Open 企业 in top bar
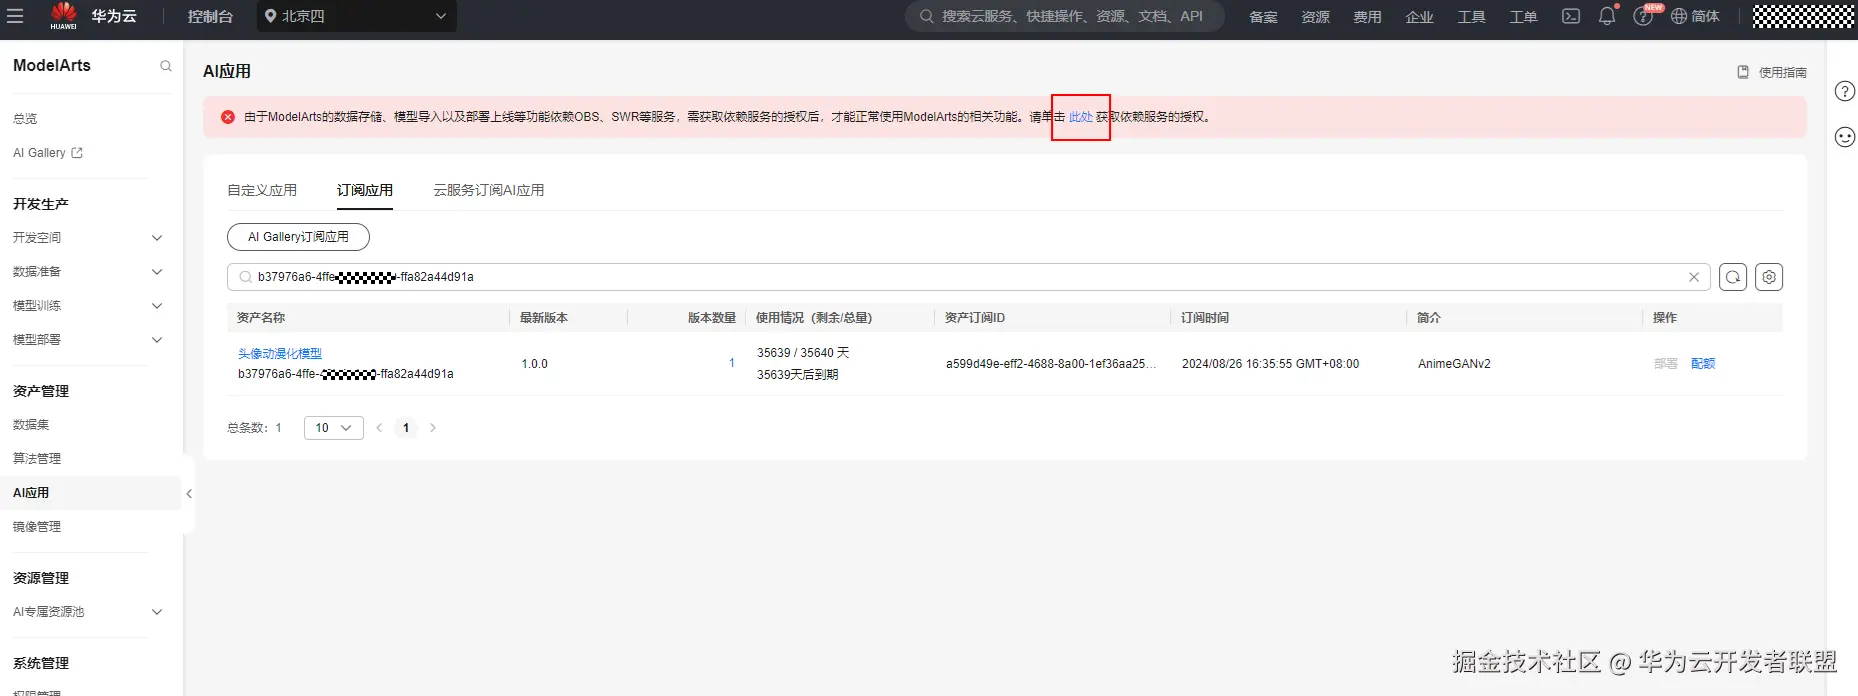 pos(1419,16)
